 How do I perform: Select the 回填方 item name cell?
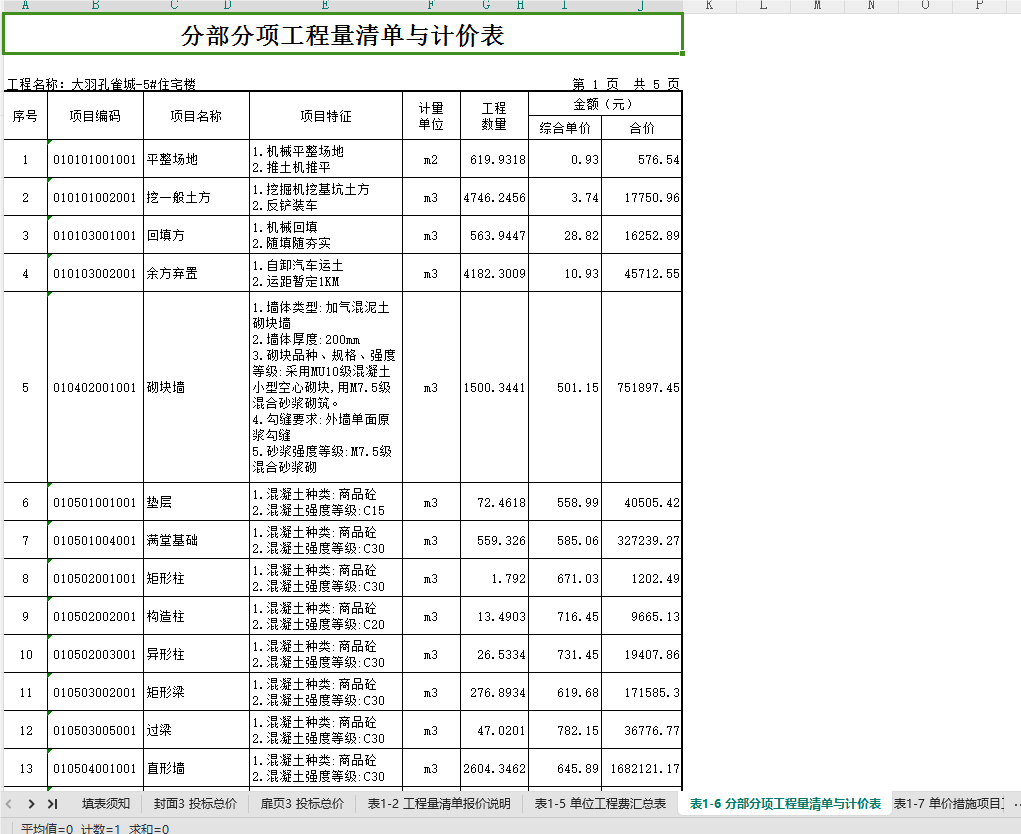[196, 235]
